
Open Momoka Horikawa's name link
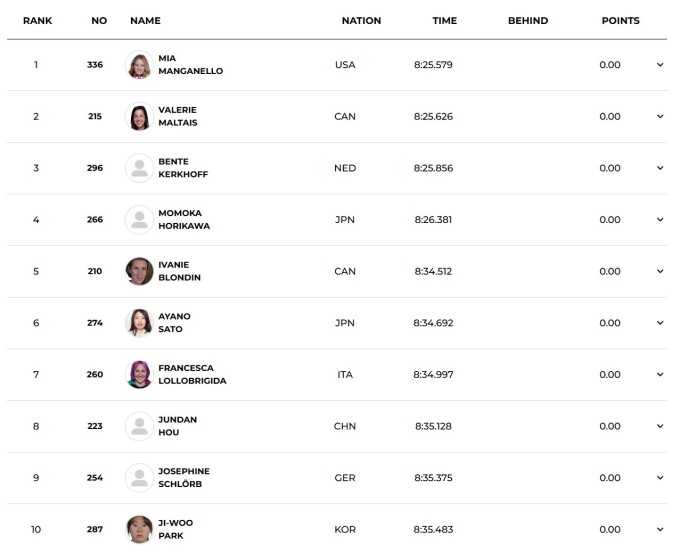(x=184, y=220)
